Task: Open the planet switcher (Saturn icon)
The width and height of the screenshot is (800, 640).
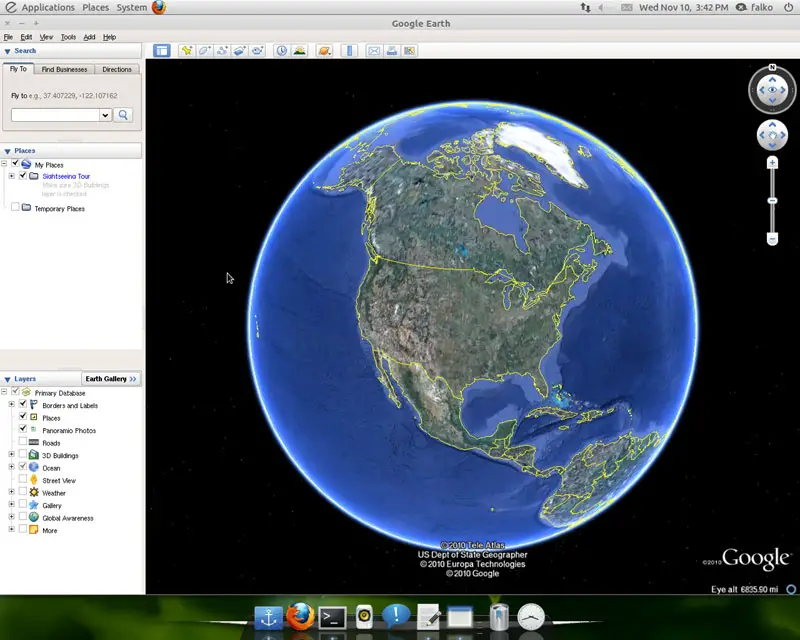Action: tap(324, 51)
